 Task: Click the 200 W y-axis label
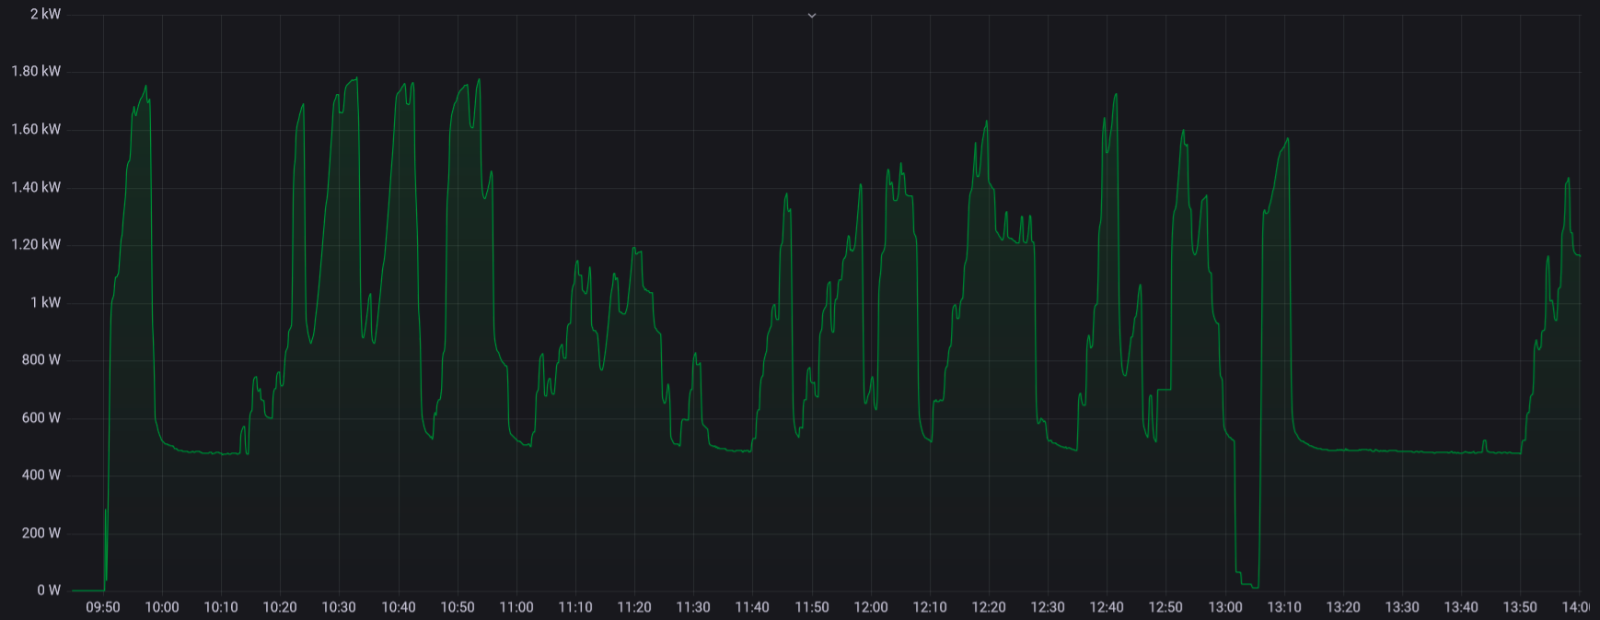click(41, 532)
